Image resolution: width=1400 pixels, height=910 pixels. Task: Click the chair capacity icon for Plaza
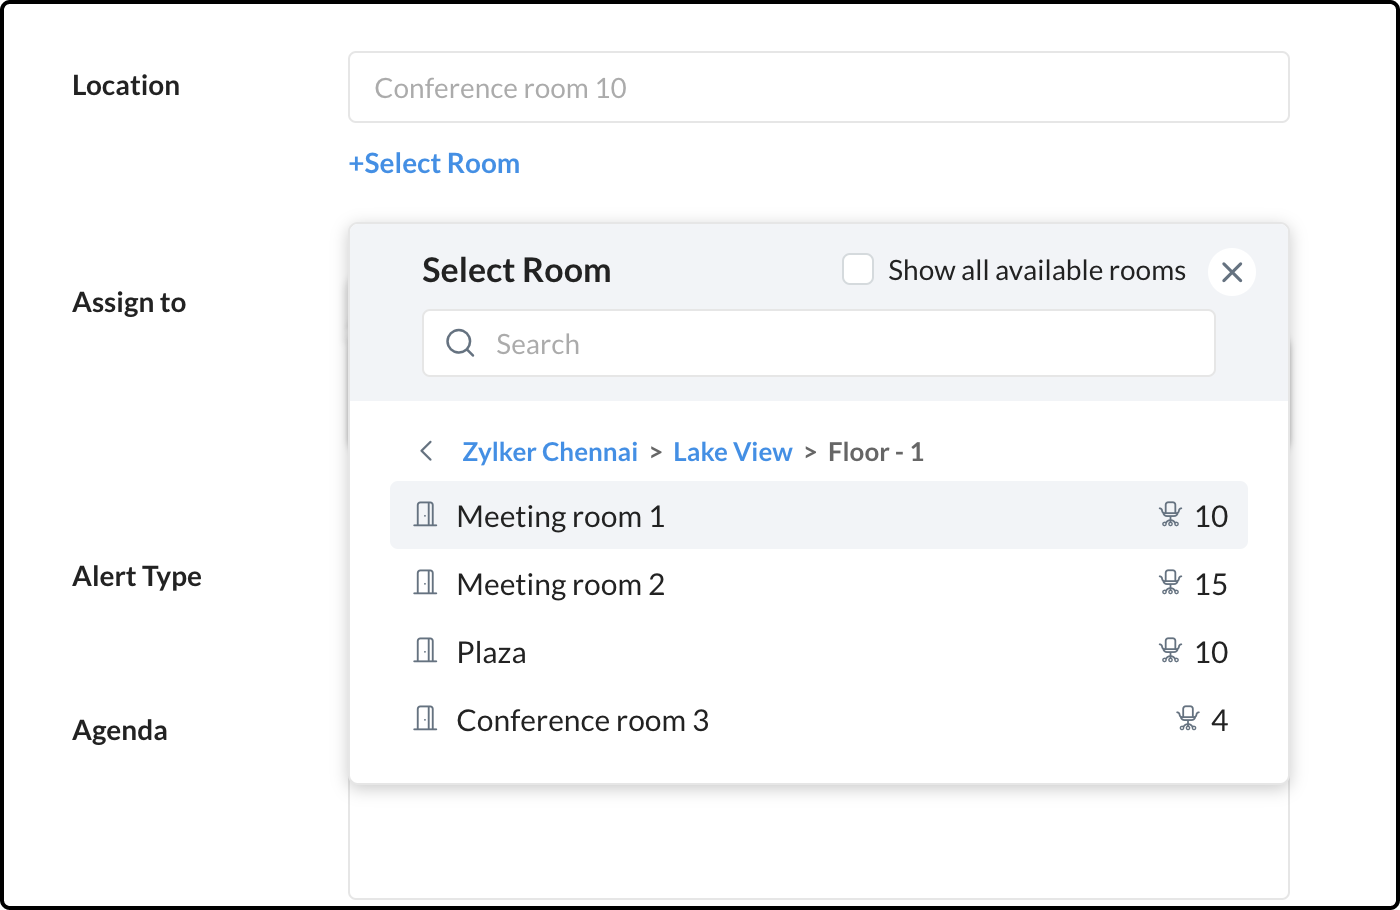pos(1170,651)
